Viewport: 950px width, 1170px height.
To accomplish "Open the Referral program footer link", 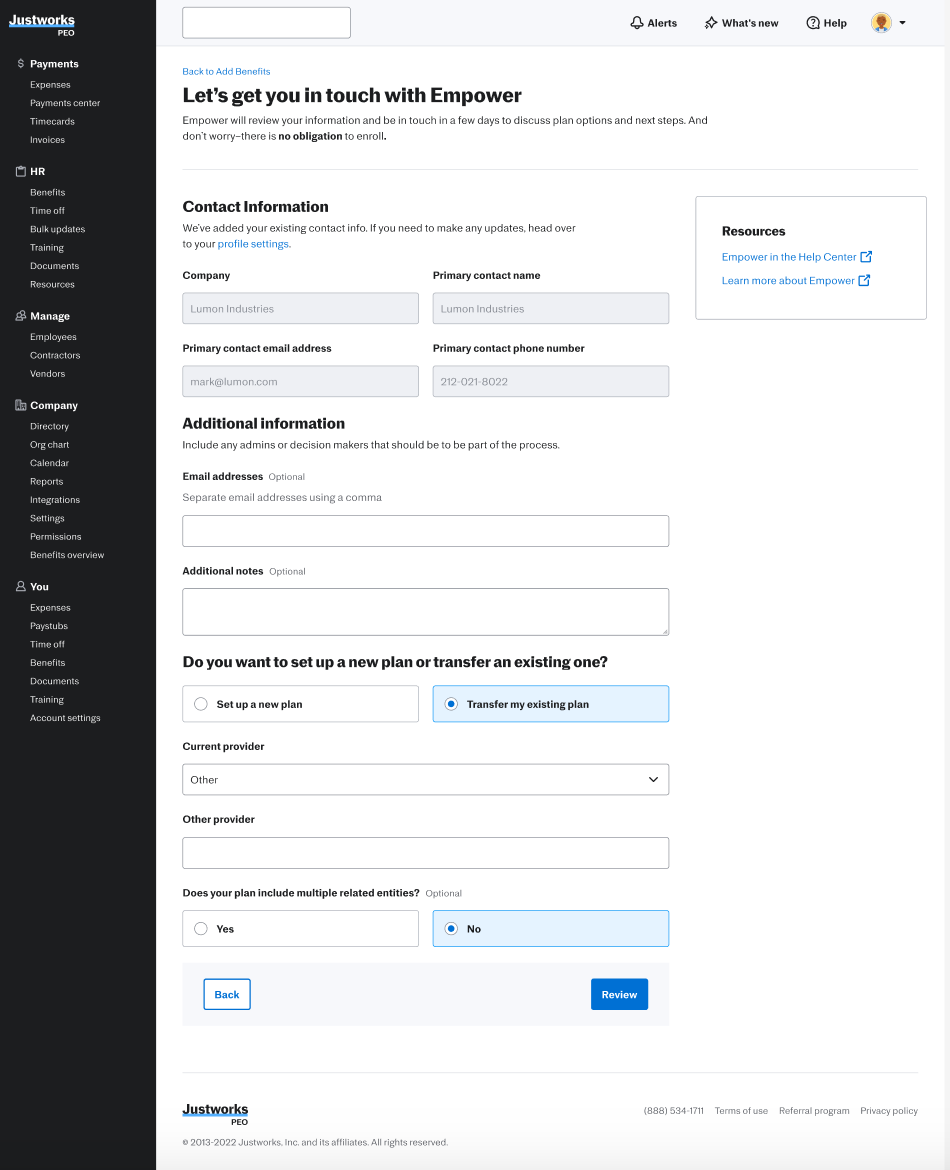I will 814,1110.
